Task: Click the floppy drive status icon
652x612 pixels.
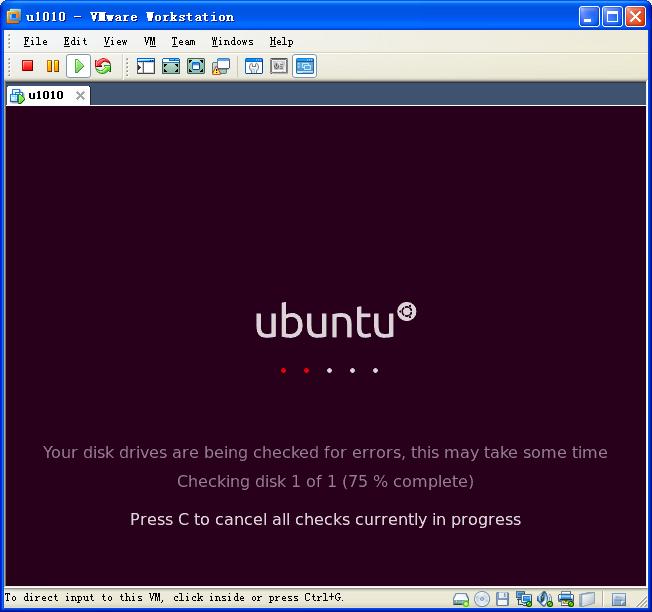Action: click(x=503, y=599)
